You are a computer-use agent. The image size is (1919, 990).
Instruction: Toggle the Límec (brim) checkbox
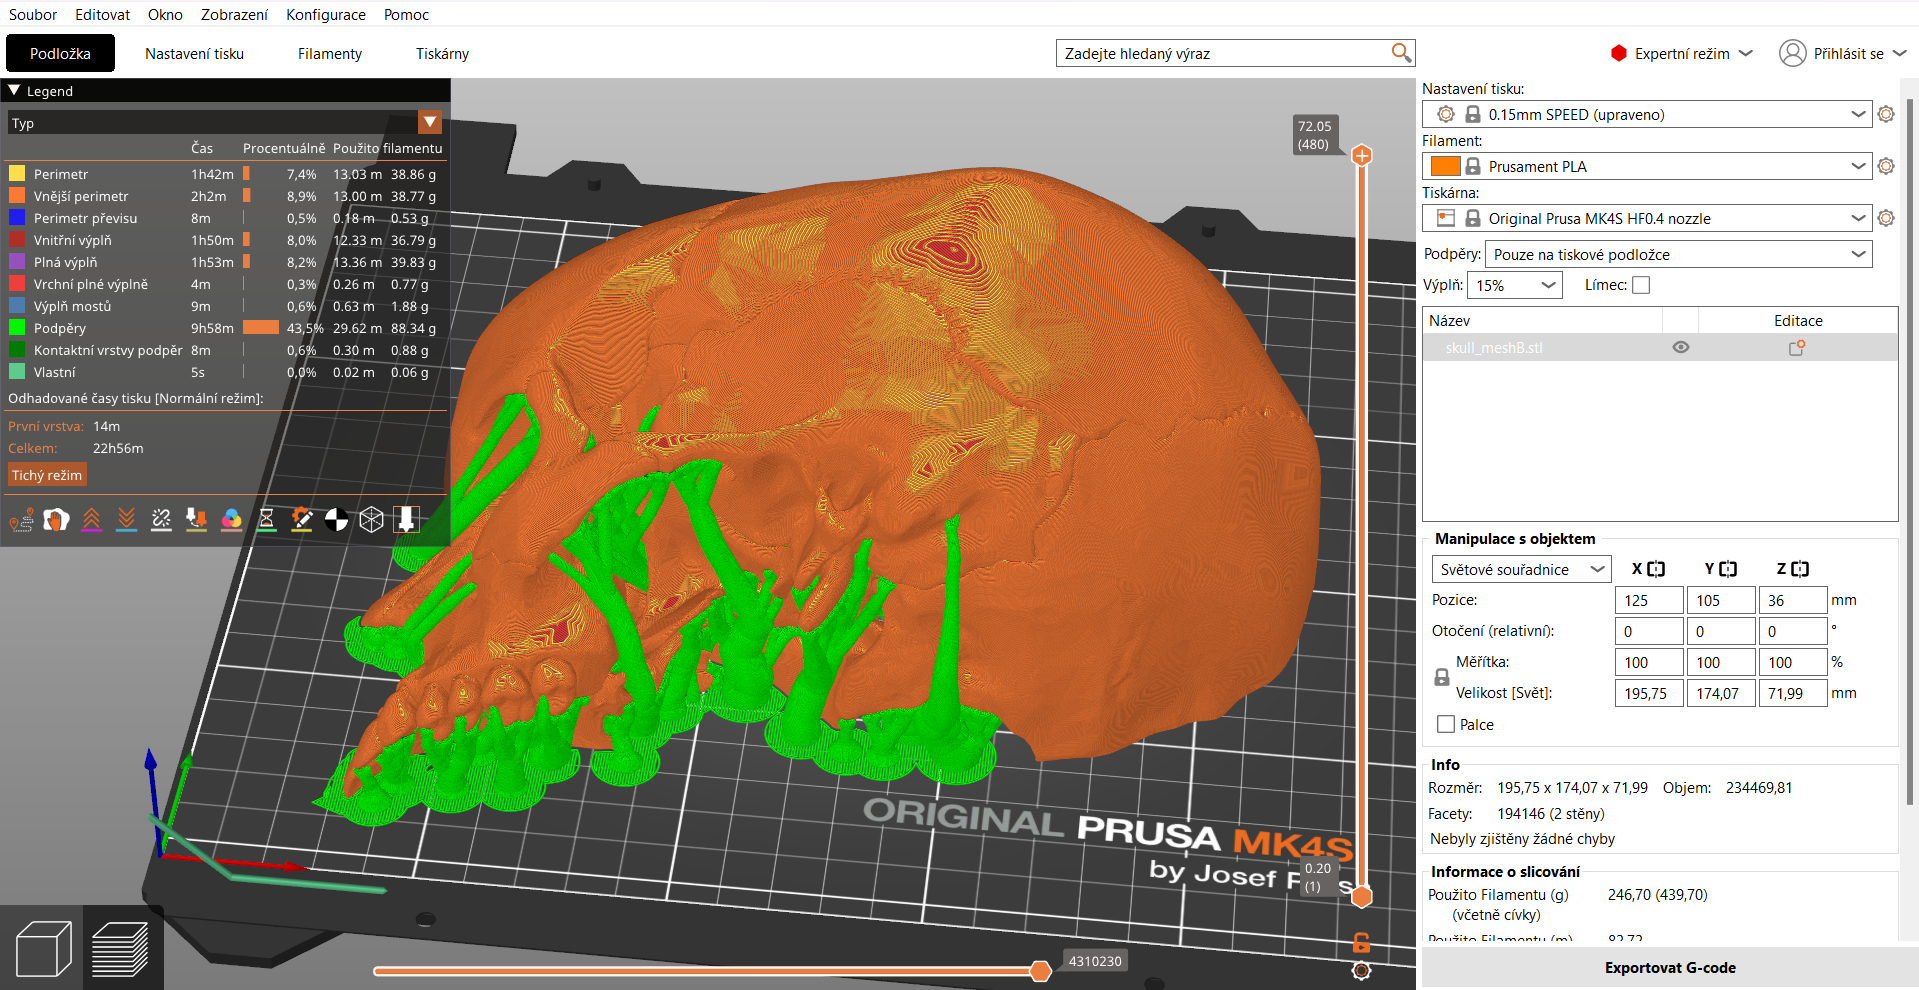(1641, 285)
